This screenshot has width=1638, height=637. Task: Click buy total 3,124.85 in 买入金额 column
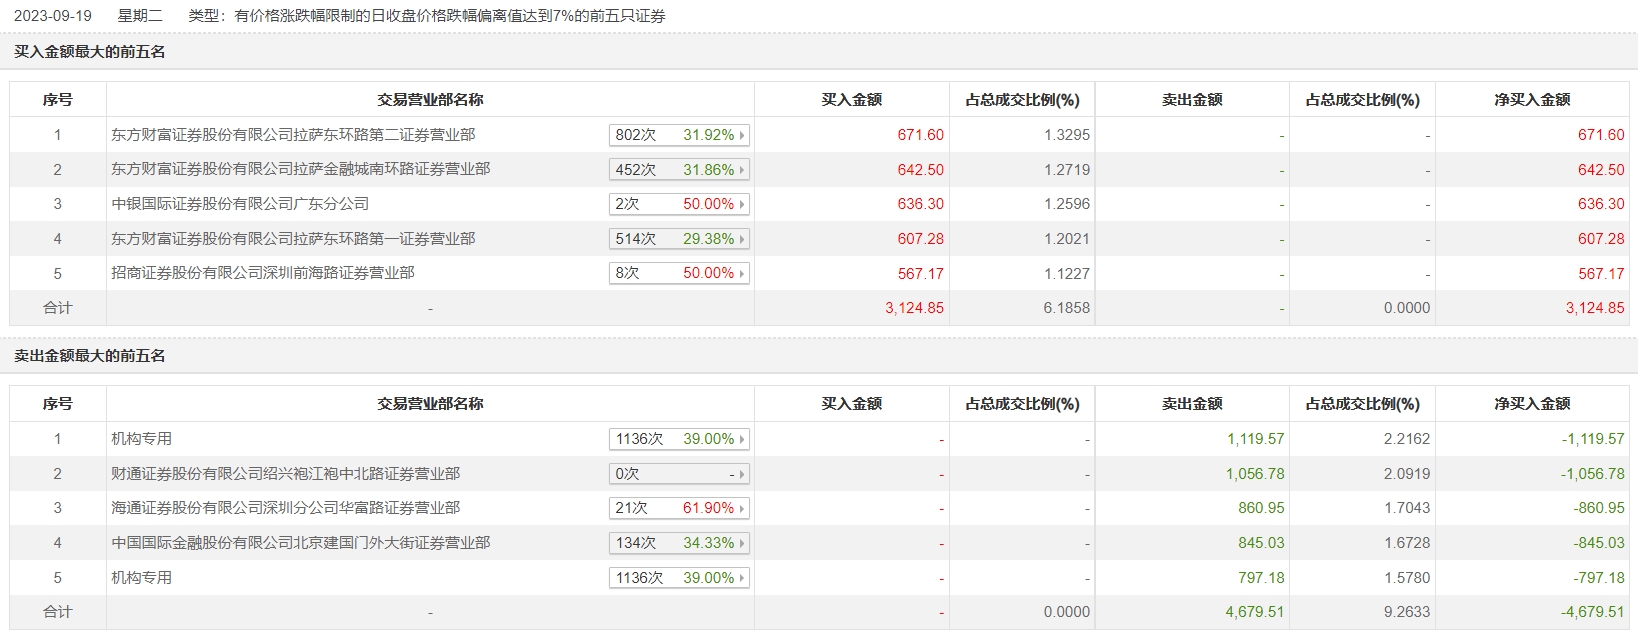[914, 308]
